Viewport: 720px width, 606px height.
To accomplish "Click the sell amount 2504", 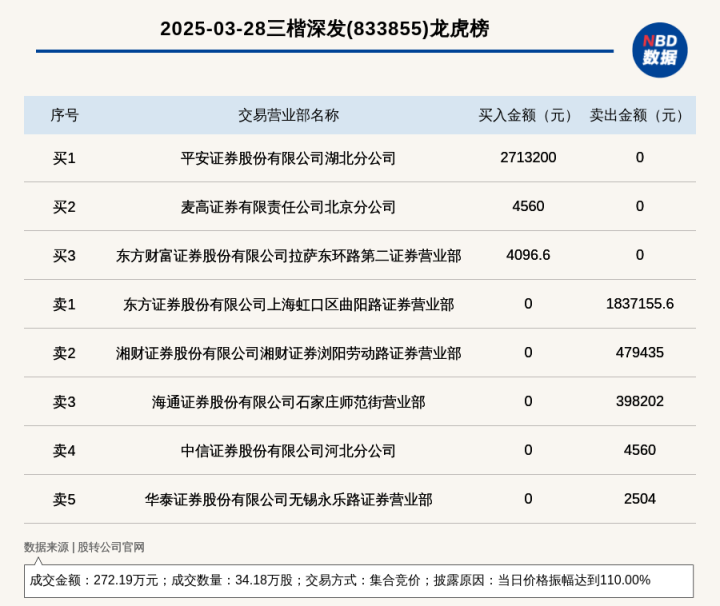I will point(640,499).
